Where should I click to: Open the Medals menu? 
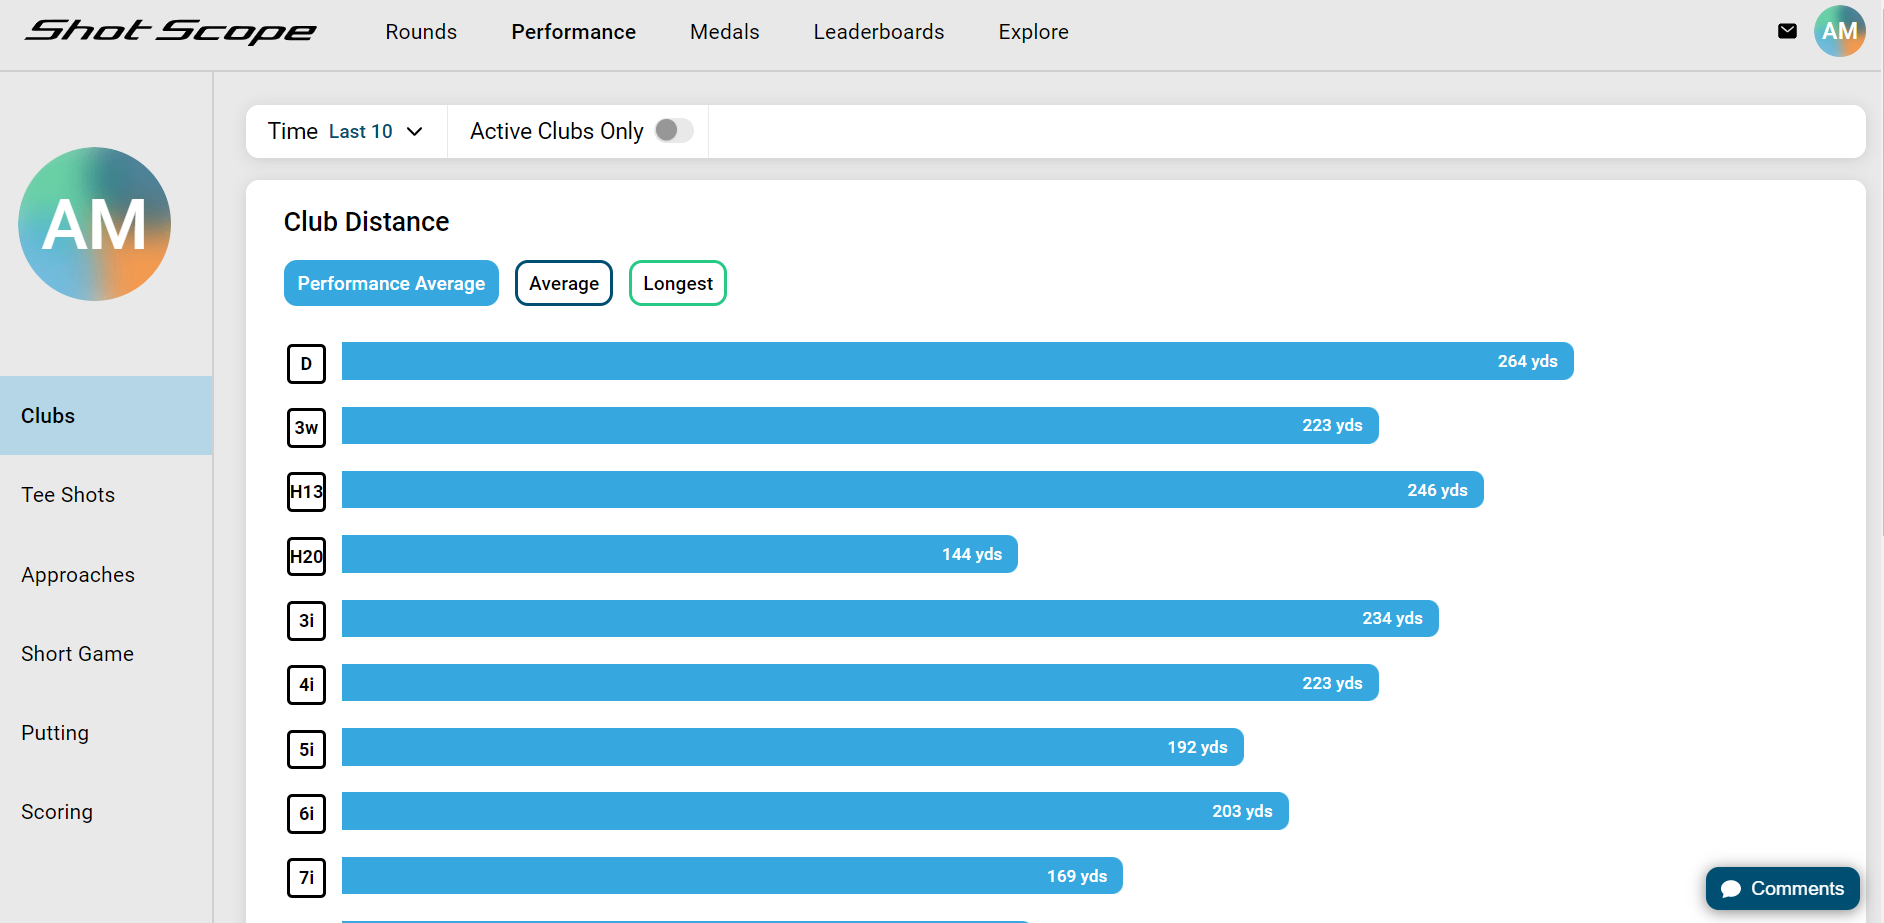(725, 32)
